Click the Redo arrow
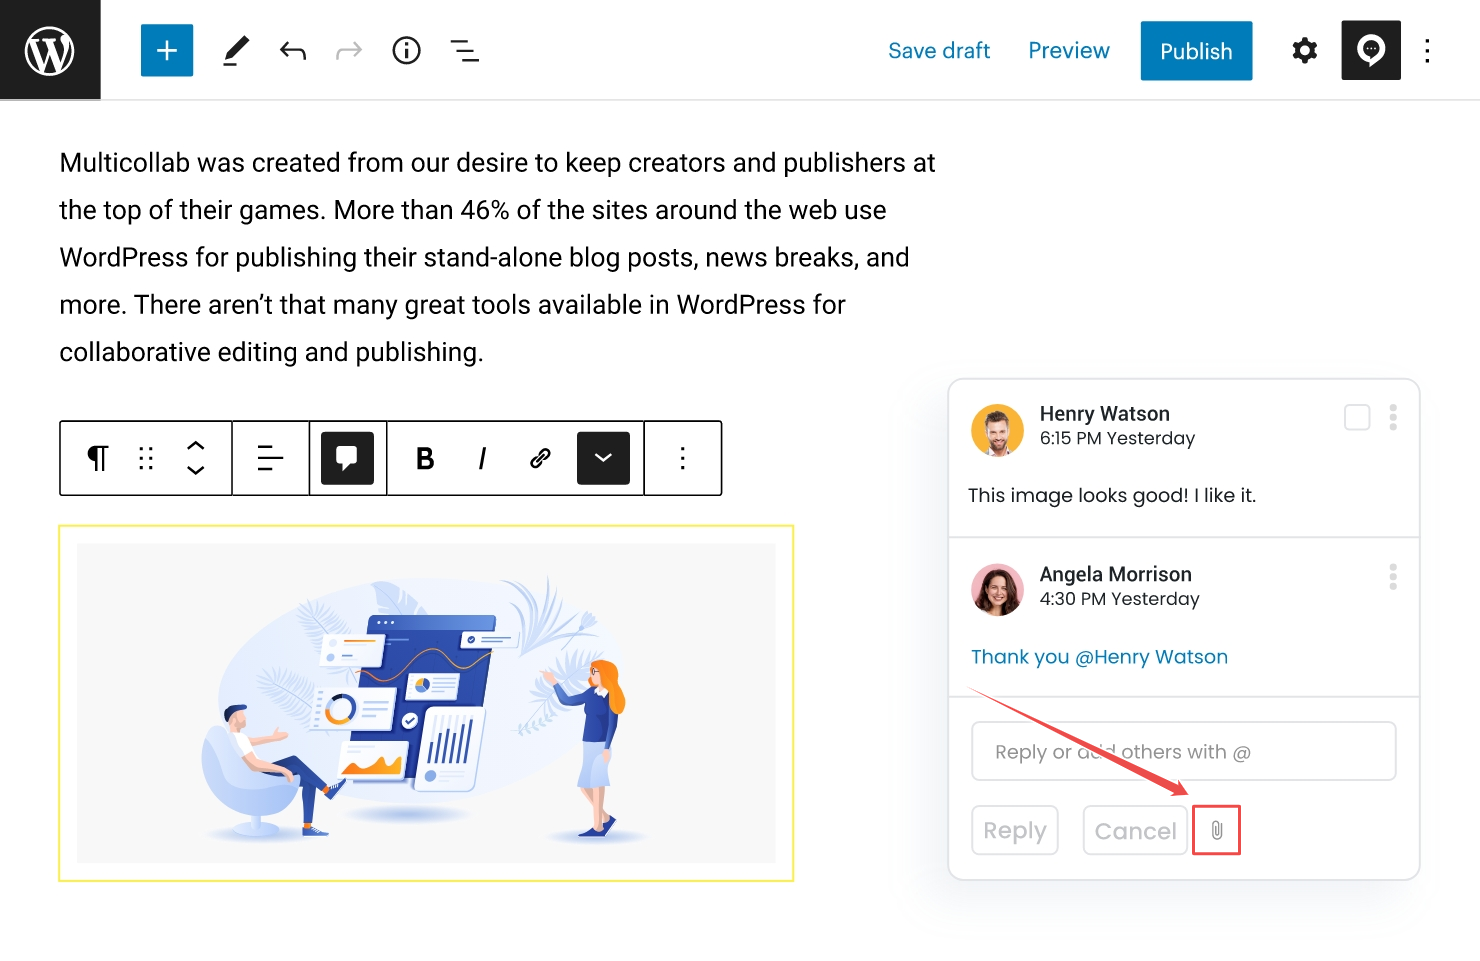Viewport: 1480px width, 961px height. (349, 50)
